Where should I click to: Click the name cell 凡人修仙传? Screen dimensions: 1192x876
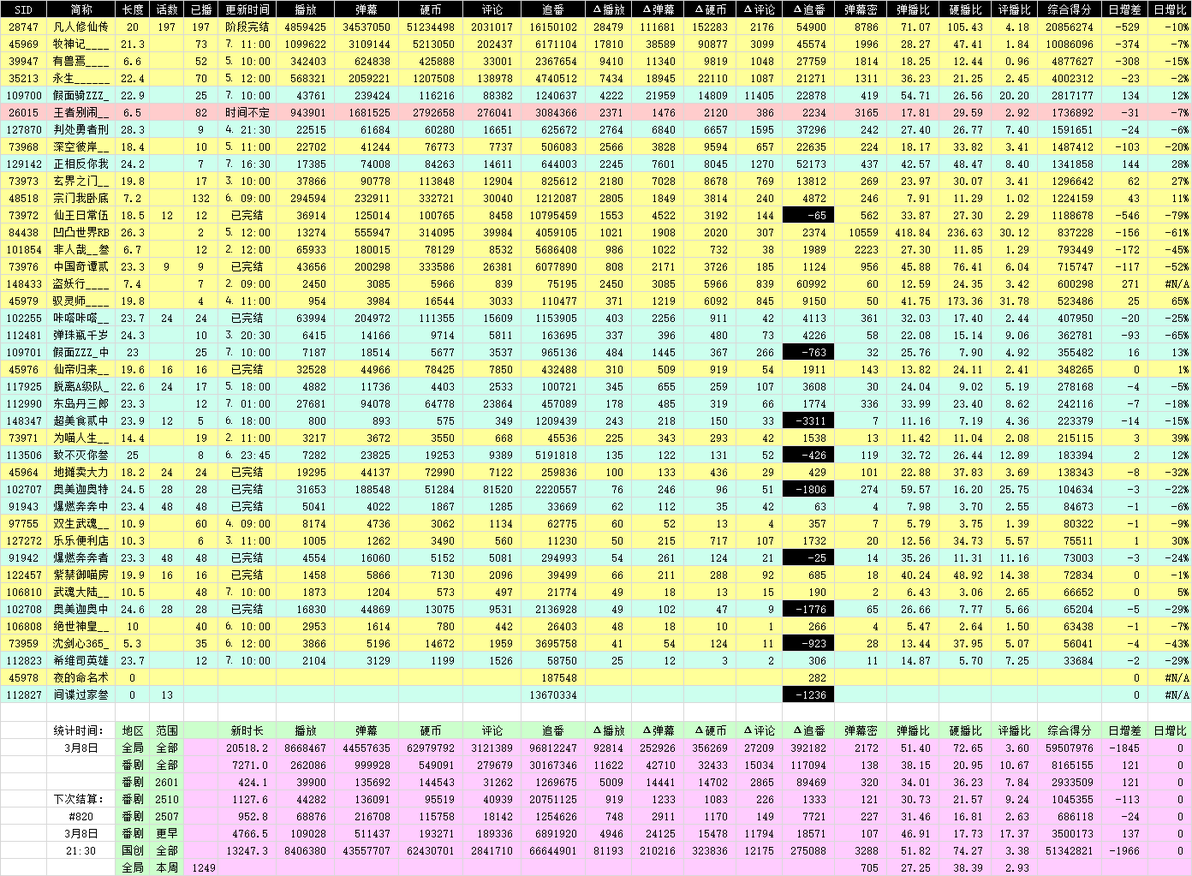point(81,27)
